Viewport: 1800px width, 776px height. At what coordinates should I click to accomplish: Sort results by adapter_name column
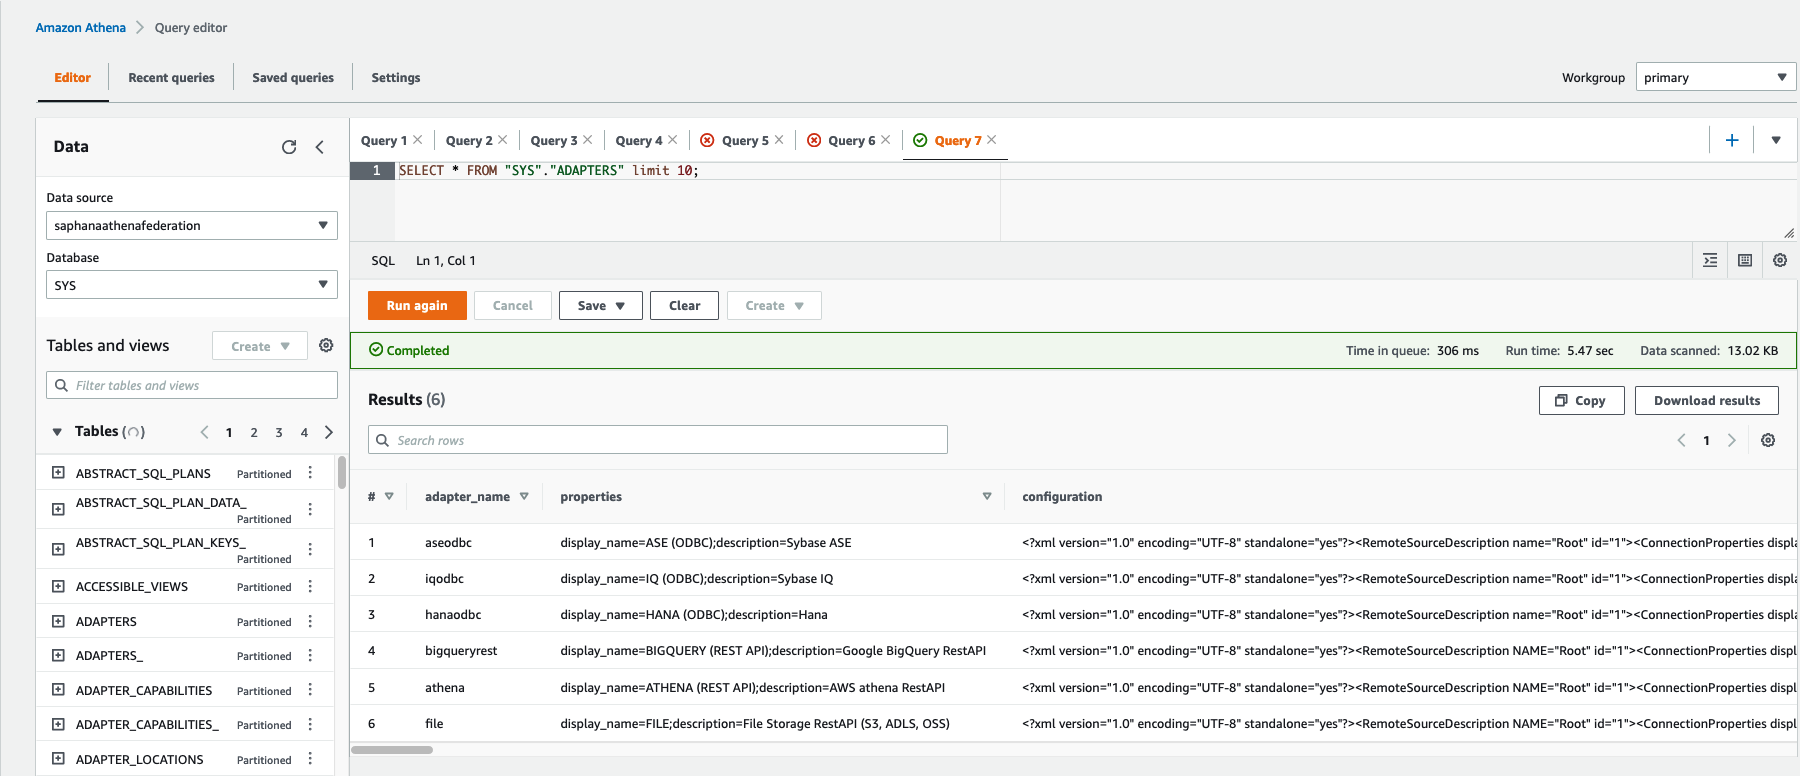coord(524,497)
